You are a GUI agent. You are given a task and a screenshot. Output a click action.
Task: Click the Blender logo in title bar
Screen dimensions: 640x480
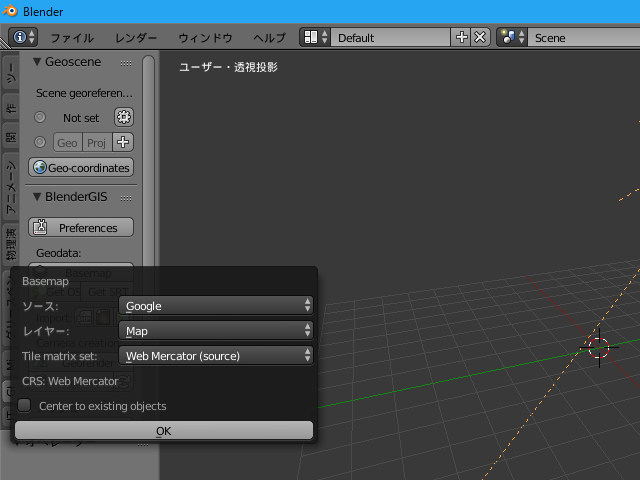click(10, 11)
